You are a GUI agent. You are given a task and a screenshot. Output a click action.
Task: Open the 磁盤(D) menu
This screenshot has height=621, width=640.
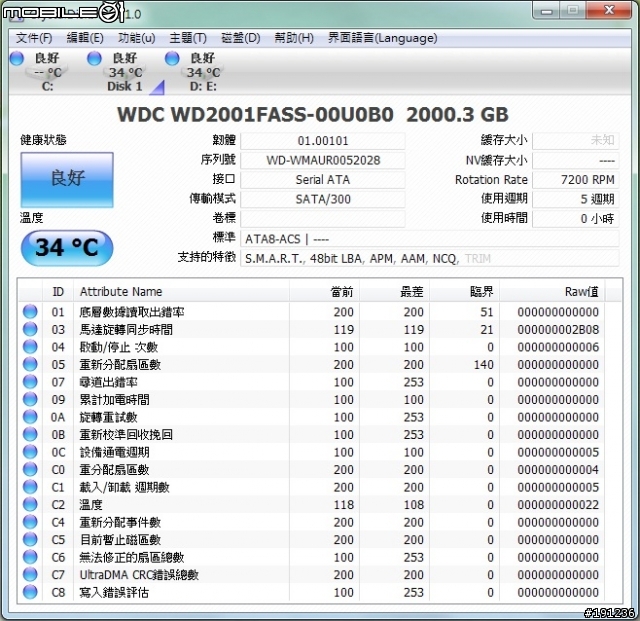[240, 38]
